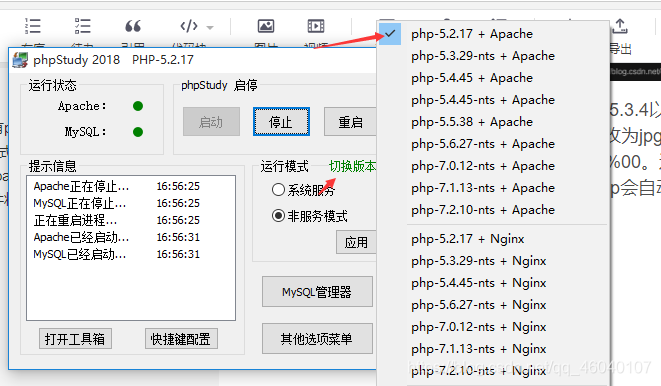The height and width of the screenshot is (386, 661).
Task: Select the 非服务模式 radio button
Action: pos(278,216)
